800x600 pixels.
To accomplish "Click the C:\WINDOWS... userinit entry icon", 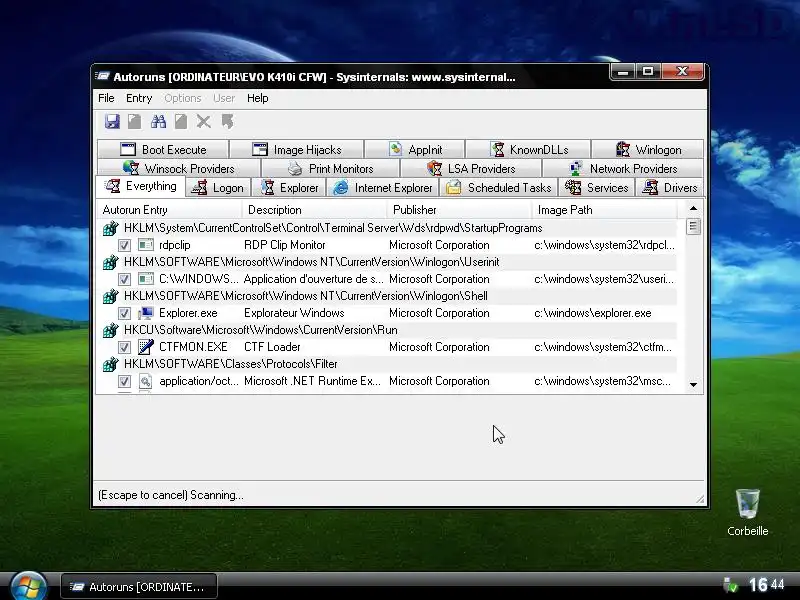I will coord(146,279).
